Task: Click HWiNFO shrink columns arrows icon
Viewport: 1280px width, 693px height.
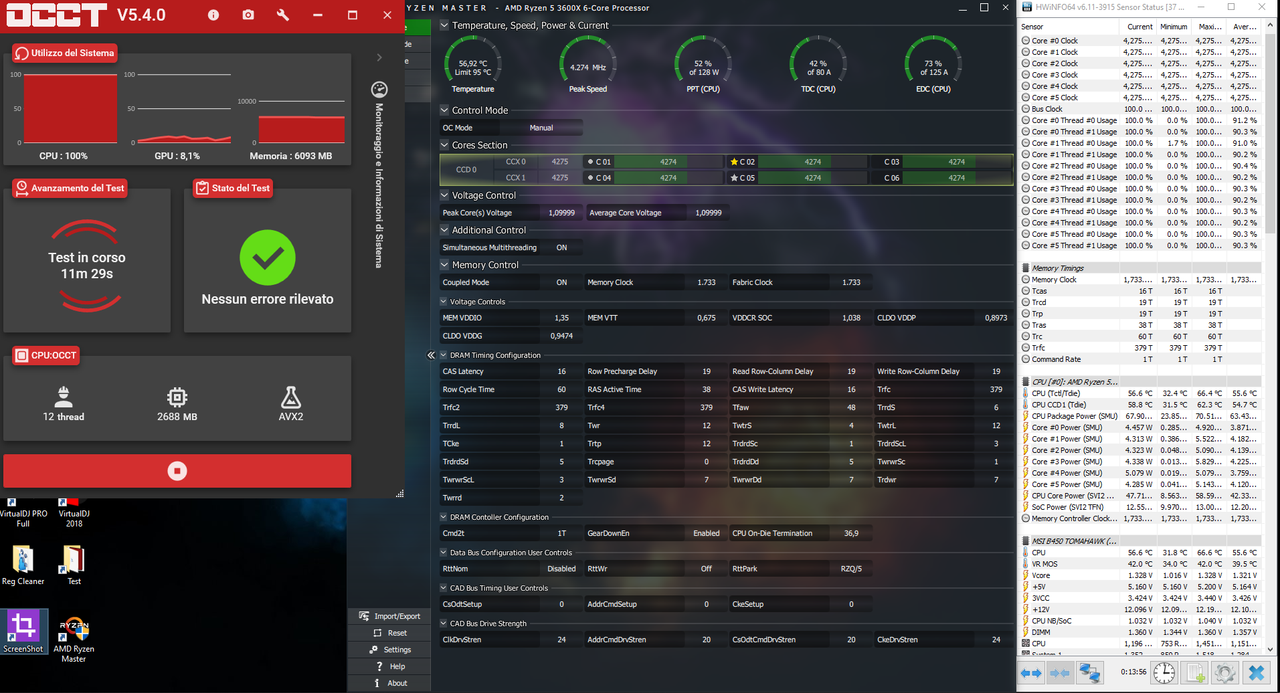Action: tap(1060, 673)
